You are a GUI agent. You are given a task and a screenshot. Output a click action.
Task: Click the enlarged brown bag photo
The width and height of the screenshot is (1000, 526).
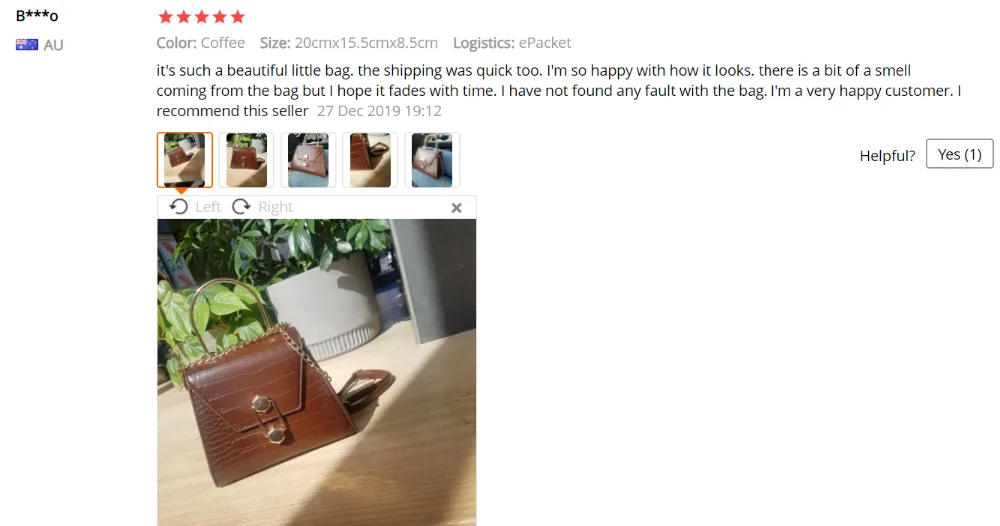[316, 372]
